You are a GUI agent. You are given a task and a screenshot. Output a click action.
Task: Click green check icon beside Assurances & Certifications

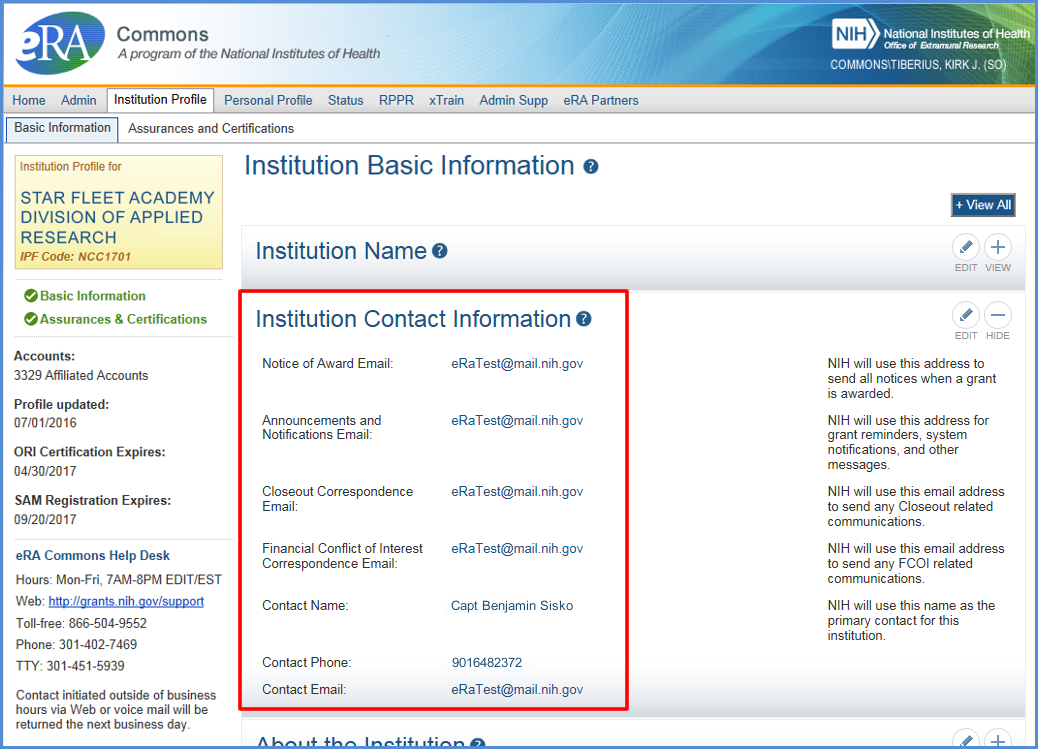30,319
